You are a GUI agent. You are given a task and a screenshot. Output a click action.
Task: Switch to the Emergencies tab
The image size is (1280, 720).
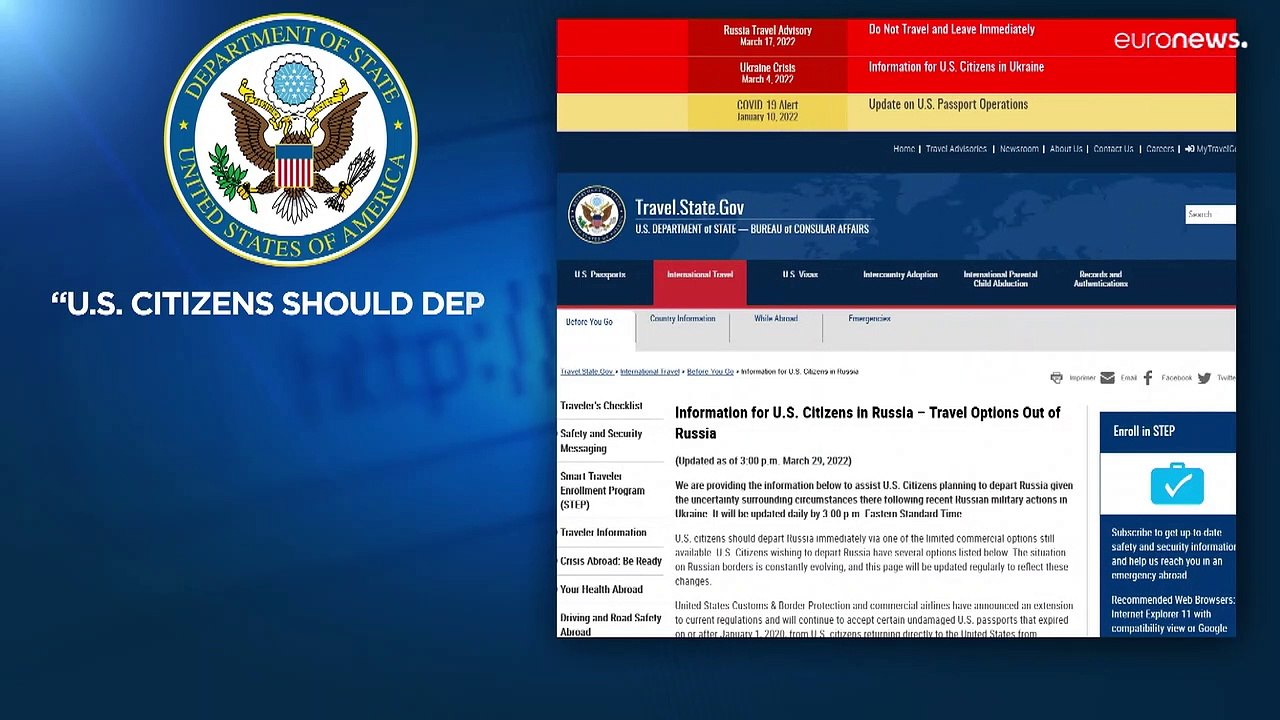[869, 319]
